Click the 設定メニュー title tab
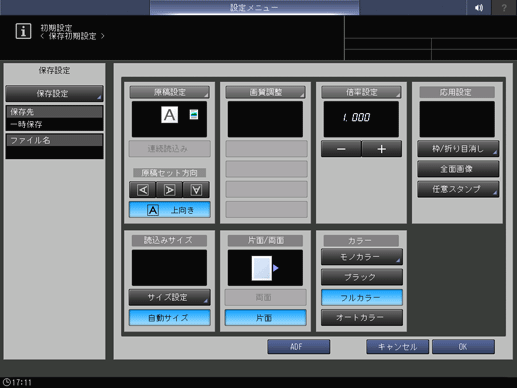This screenshot has width=517, height=388. pos(254,7)
